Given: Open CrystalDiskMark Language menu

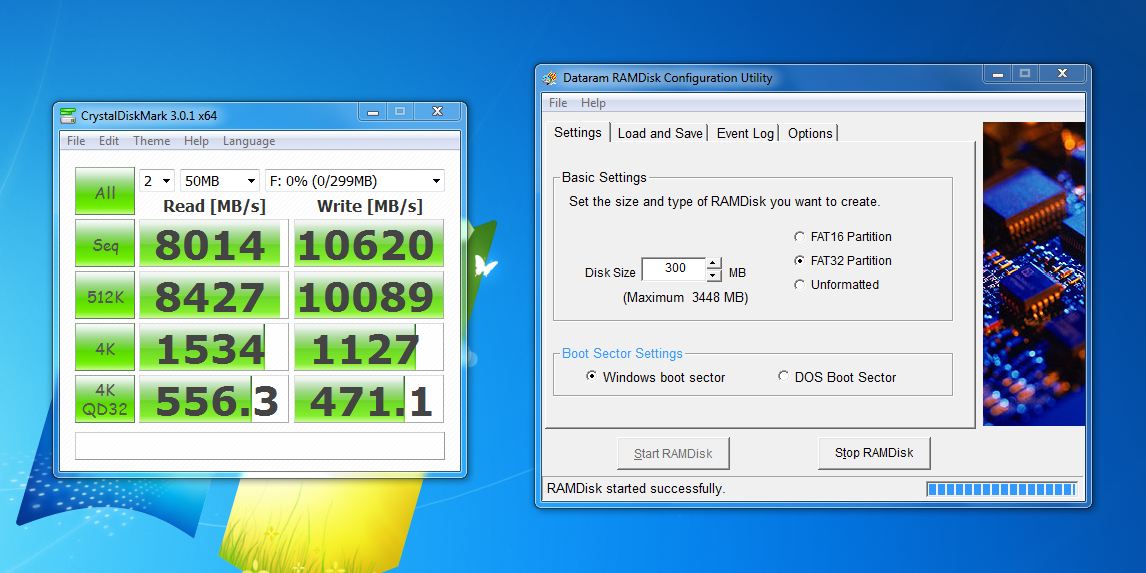Looking at the screenshot, I should 249,141.
